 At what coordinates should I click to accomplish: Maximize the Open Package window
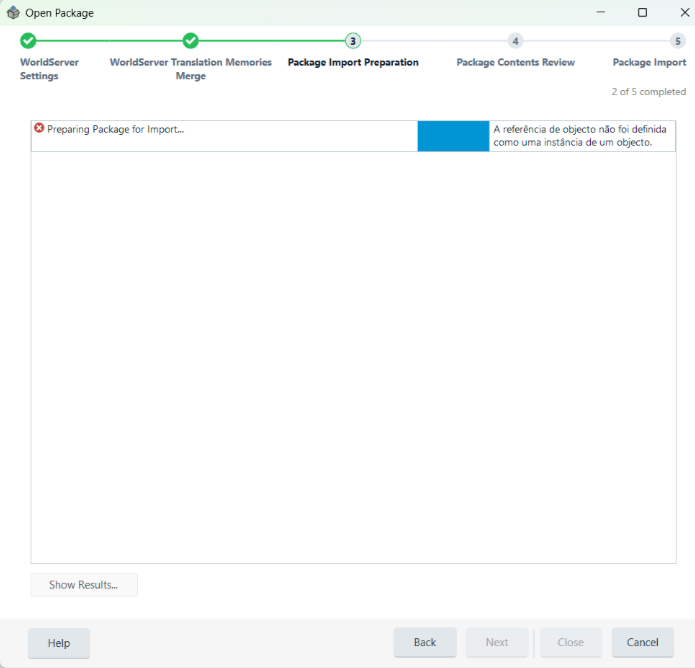tap(642, 12)
